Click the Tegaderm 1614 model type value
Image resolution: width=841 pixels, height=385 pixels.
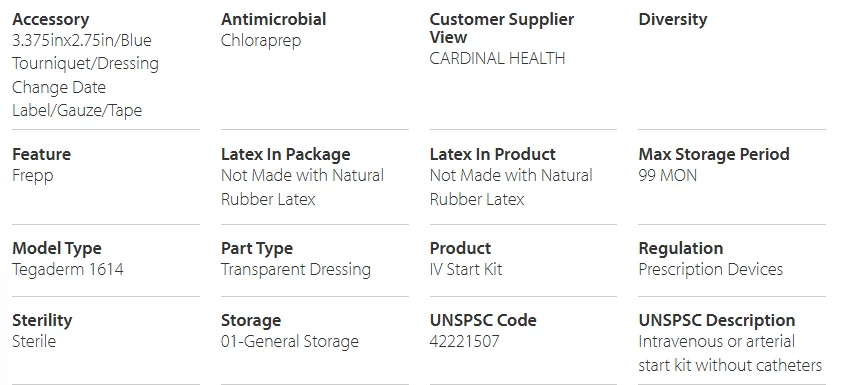pyautogui.click(x=68, y=269)
